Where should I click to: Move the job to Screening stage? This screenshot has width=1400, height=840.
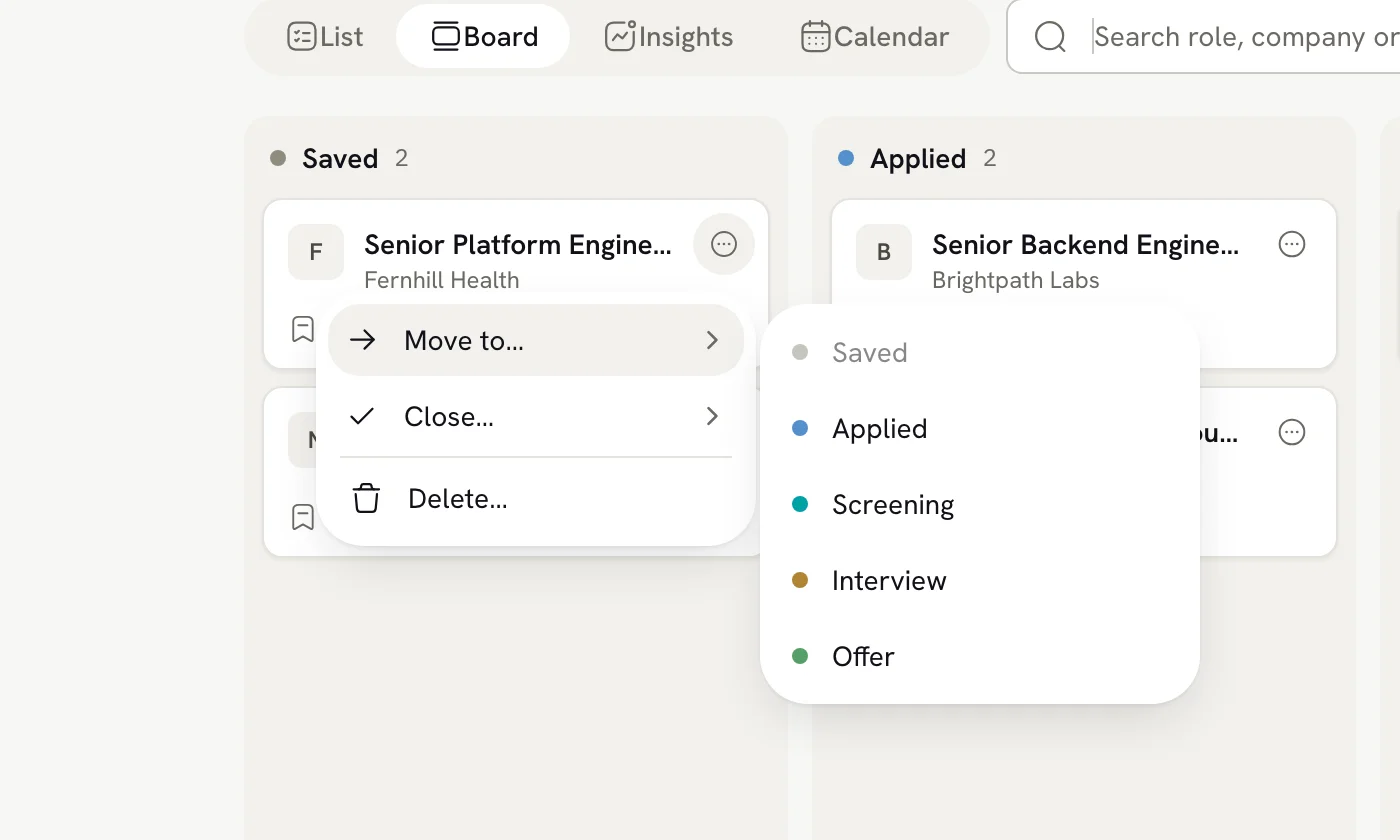tap(980, 504)
